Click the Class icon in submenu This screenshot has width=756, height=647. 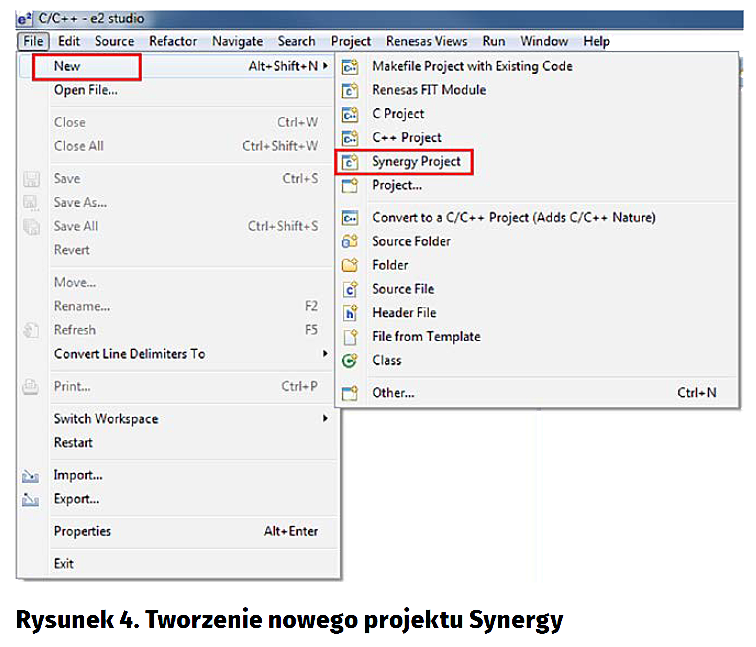pyautogui.click(x=350, y=361)
